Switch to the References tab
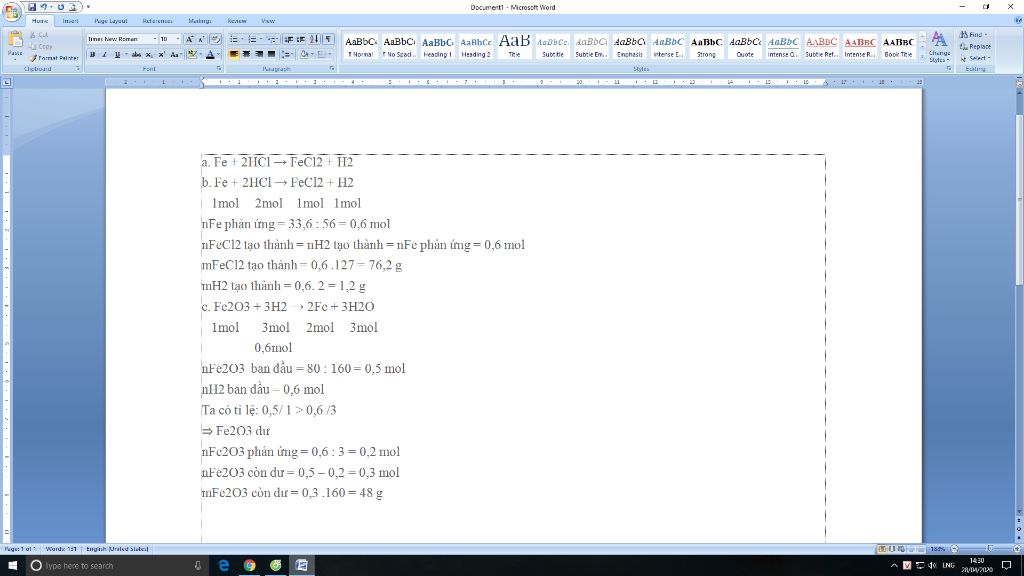This screenshot has height=576, width=1024. click(x=157, y=21)
